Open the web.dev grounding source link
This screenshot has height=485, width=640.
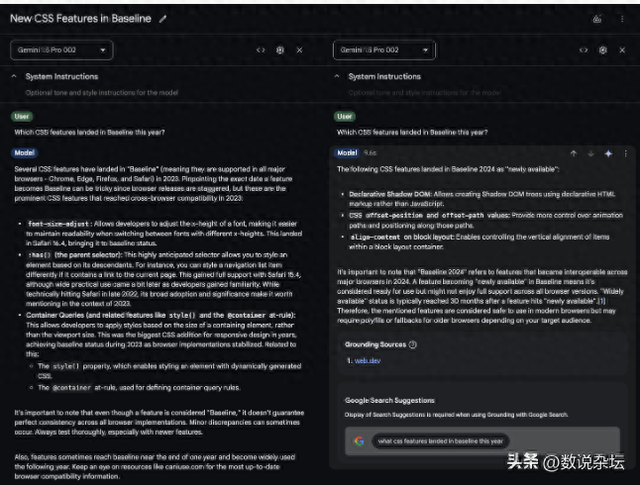[x=368, y=360]
